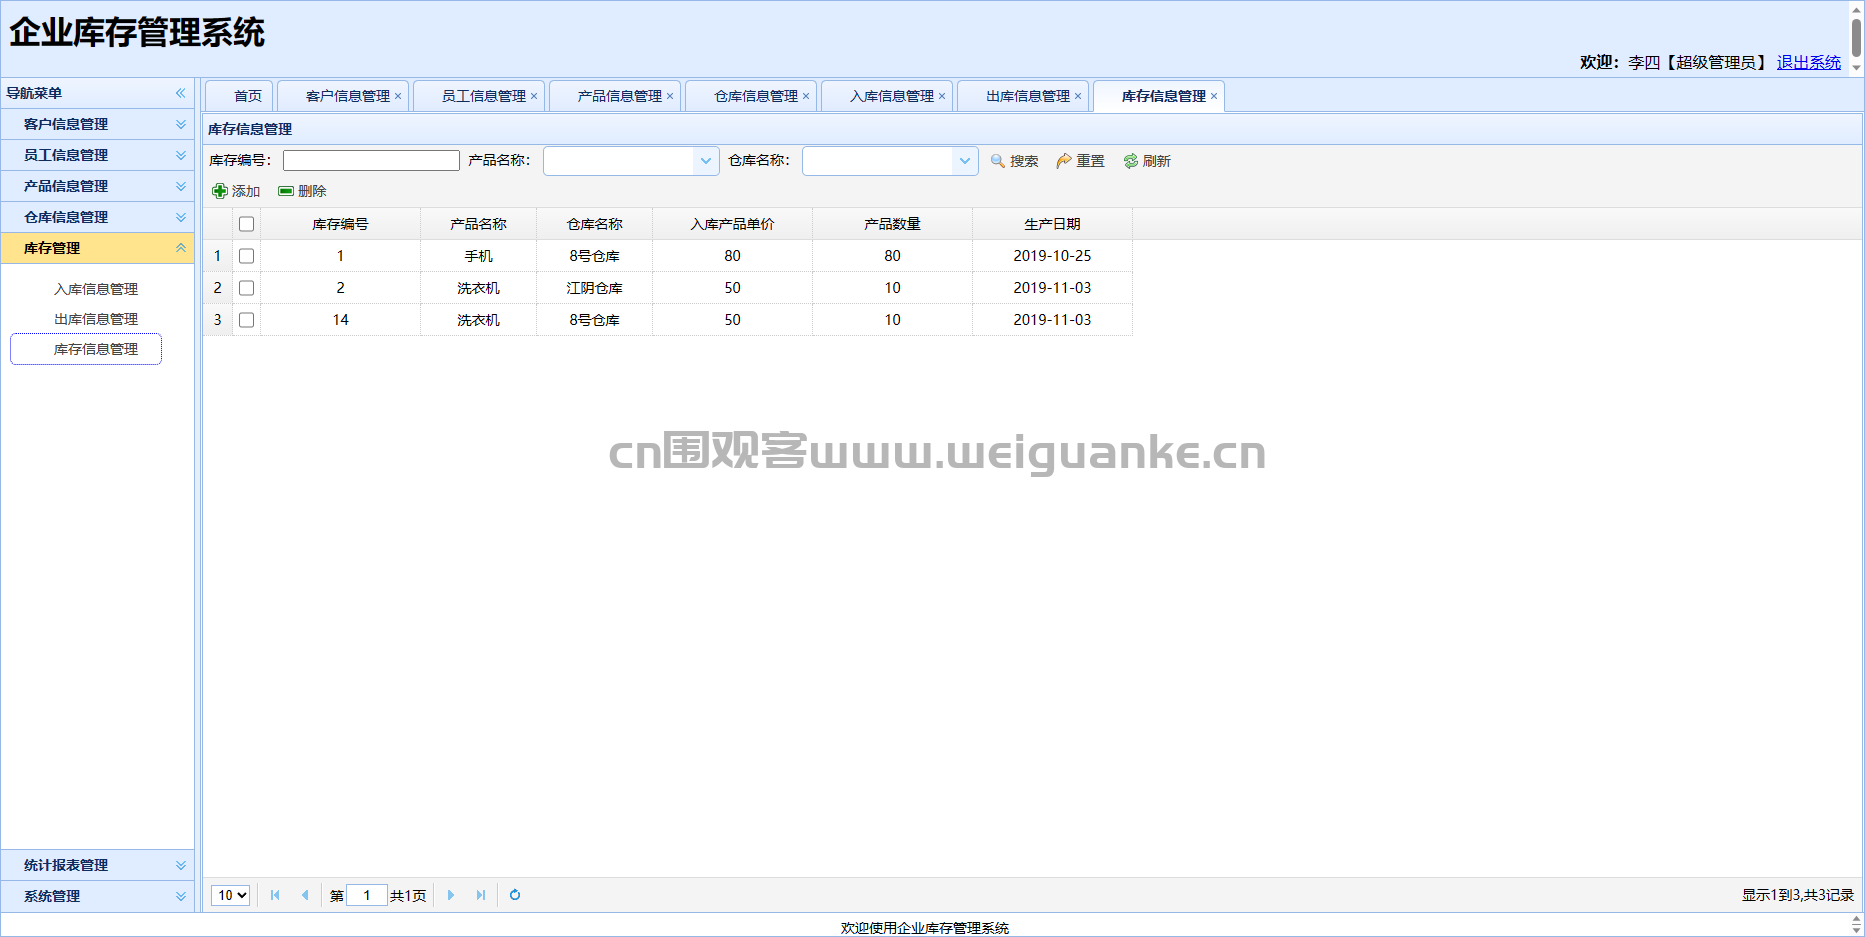Check the row with 库存编号 14

247,320
